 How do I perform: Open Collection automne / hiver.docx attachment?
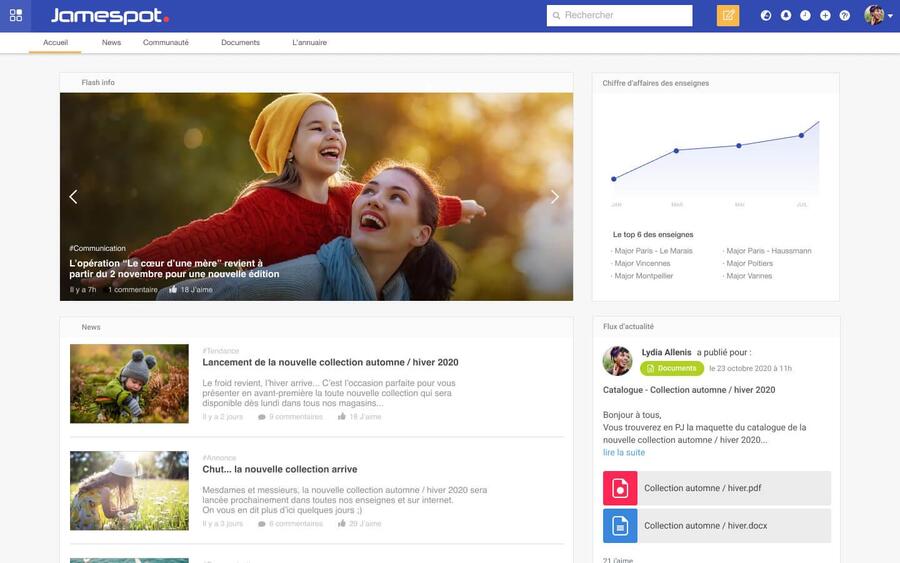tap(717, 525)
